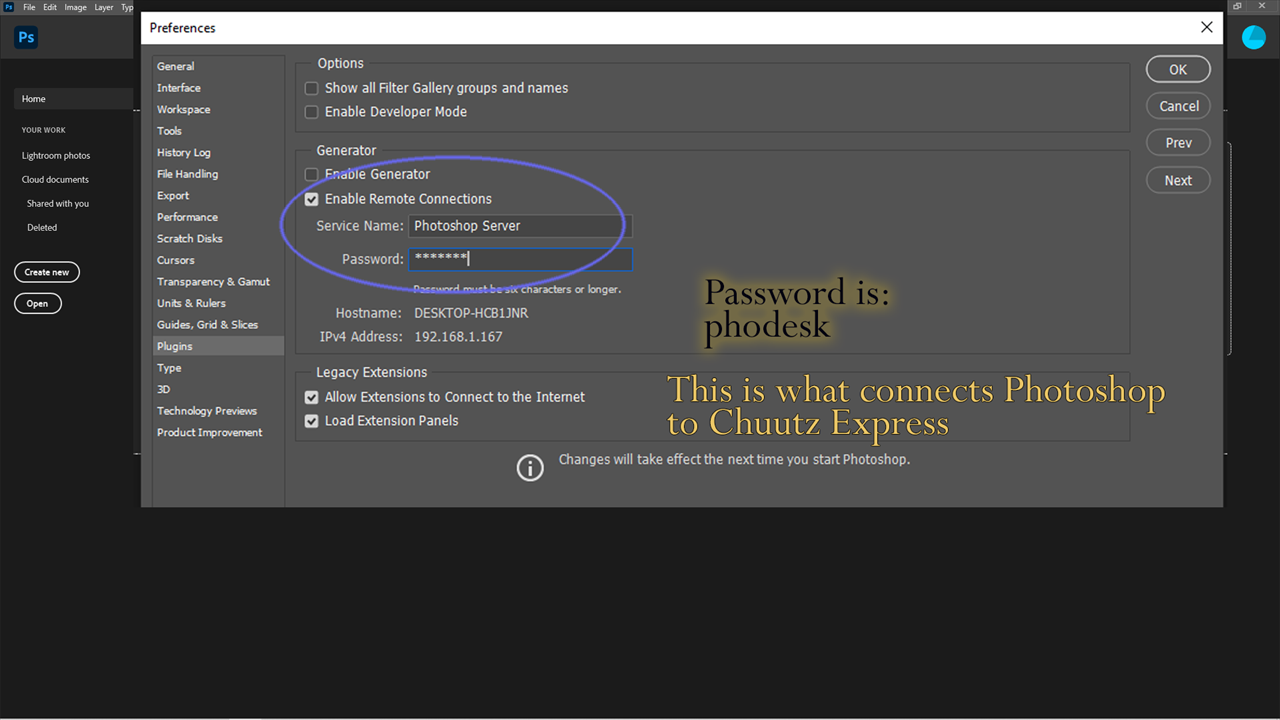Uncheck Enable Remote Connections
The image size is (1280, 720).
311,199
